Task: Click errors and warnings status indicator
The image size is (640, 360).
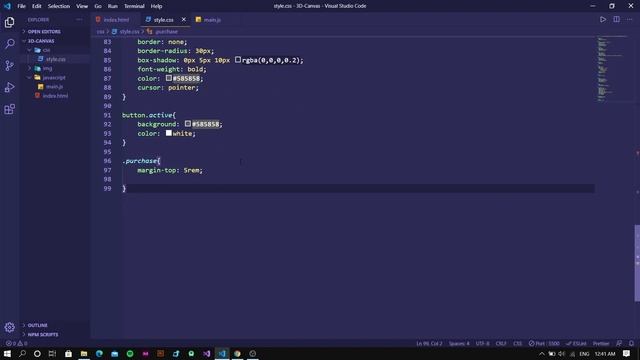Action: tap(16, 343)
